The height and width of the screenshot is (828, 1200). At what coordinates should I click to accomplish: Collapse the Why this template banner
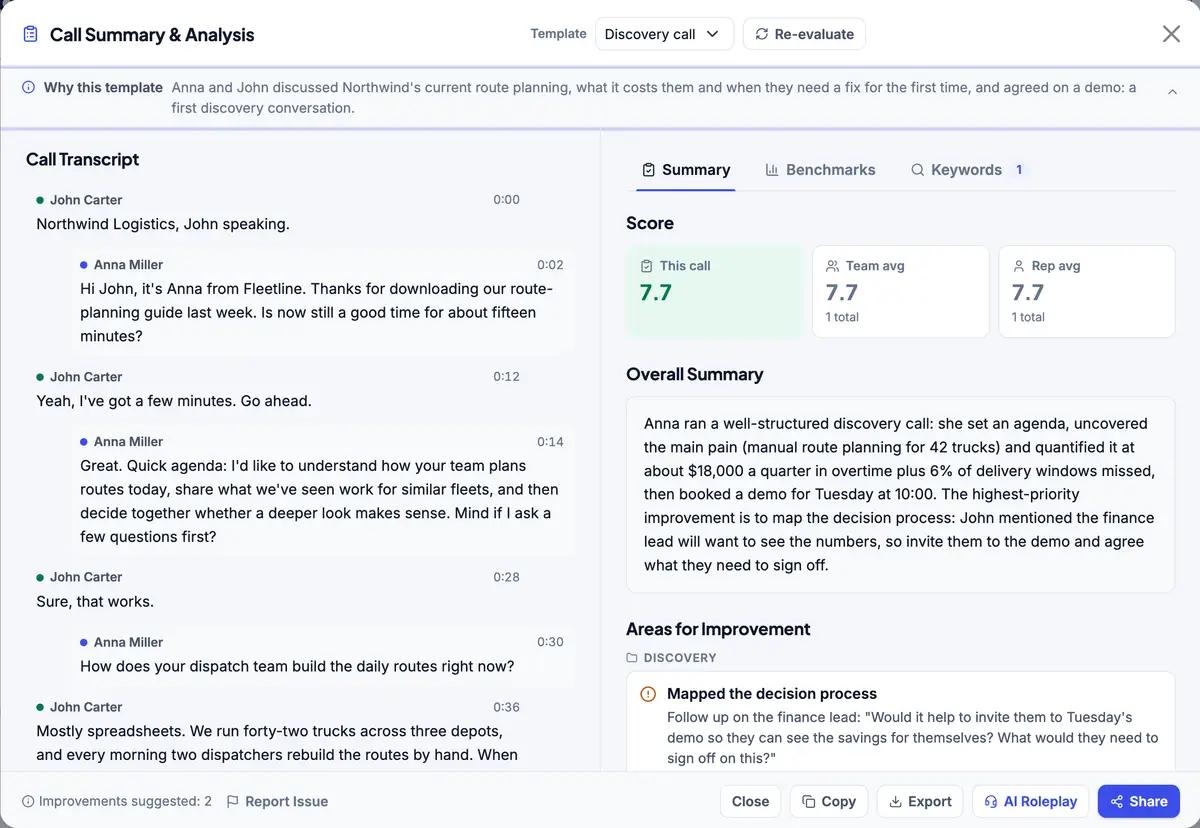coord(1172,91)
